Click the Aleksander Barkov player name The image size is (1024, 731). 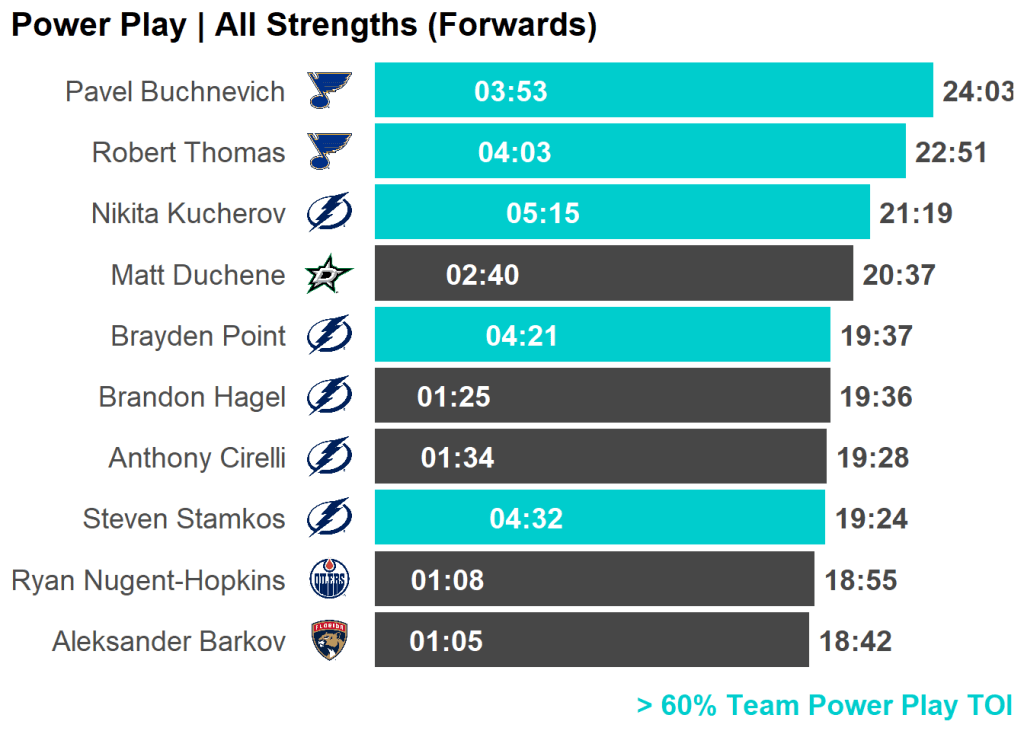point(168,641)
